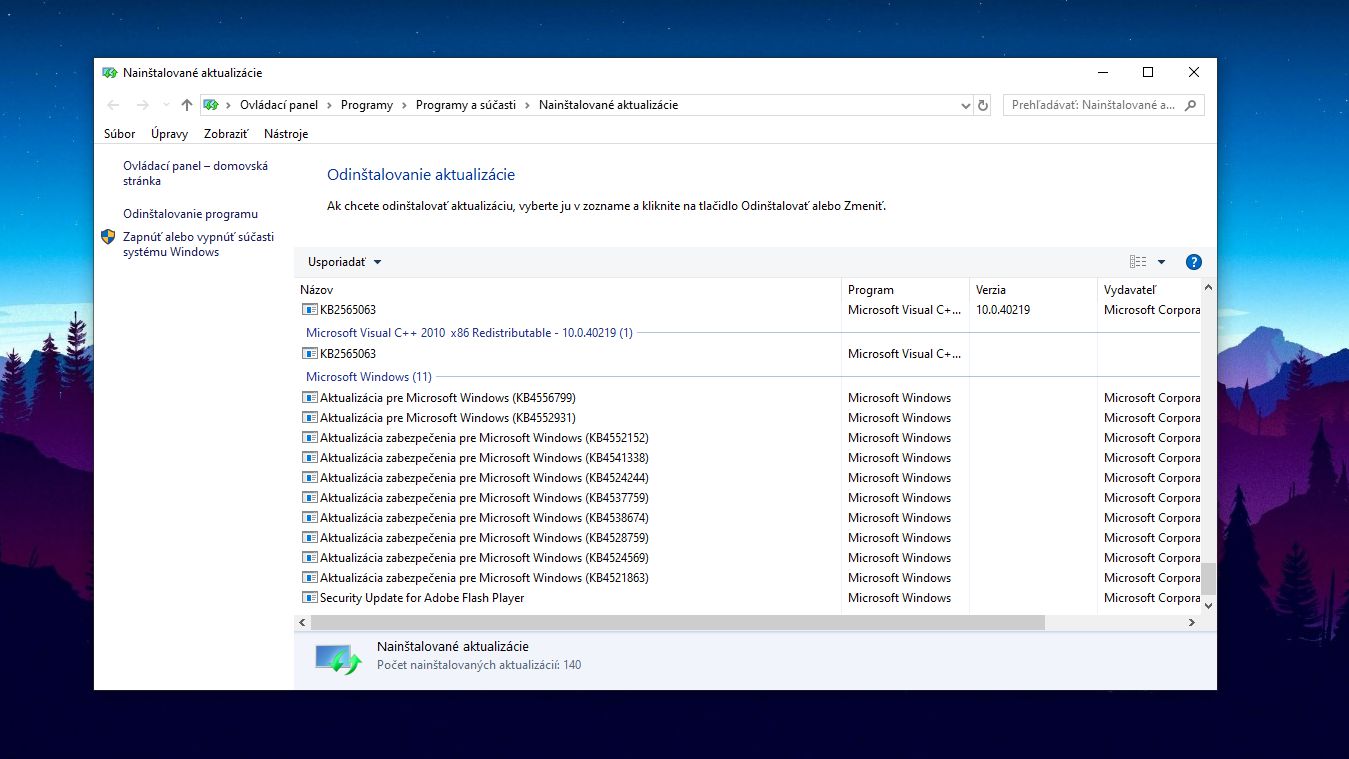
Task: Select security update KB4528759
Action: point(748,538)
